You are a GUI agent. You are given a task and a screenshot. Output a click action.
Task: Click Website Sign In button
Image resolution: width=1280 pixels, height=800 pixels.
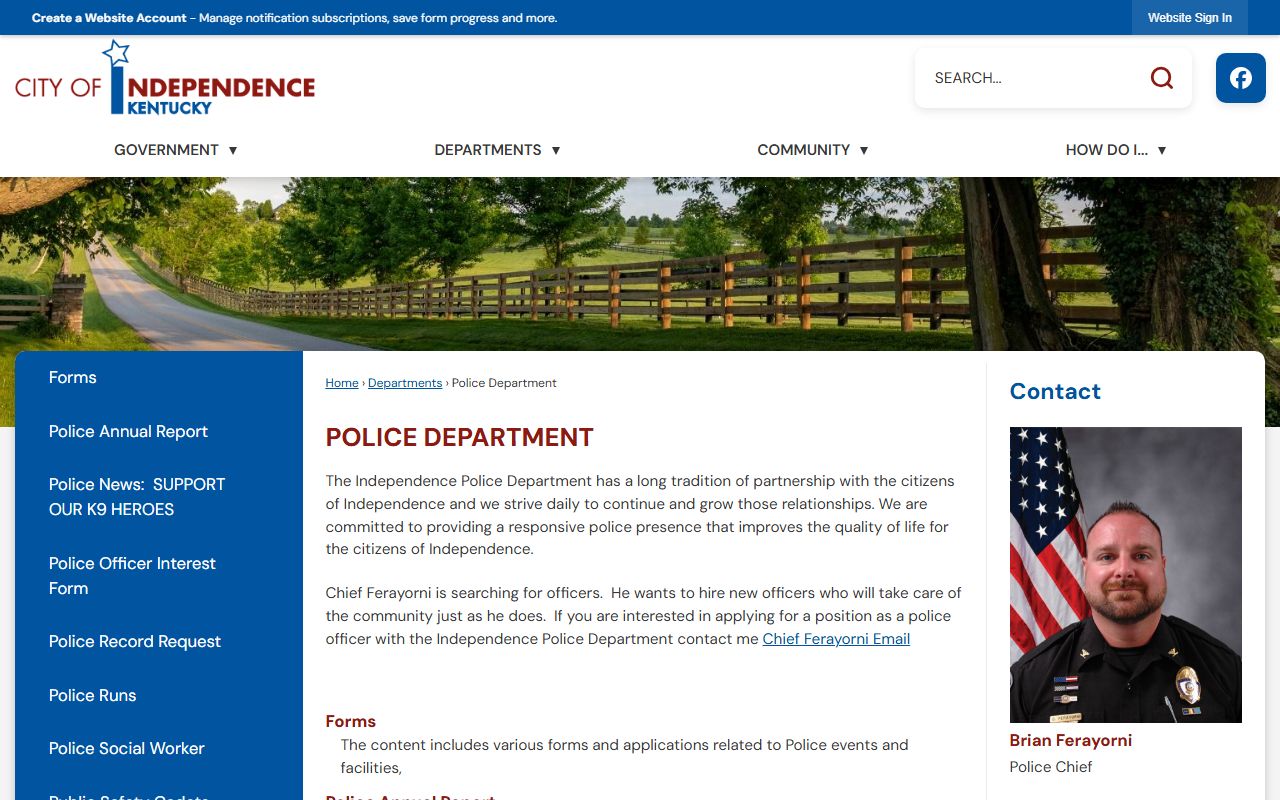pos(1189,18)
